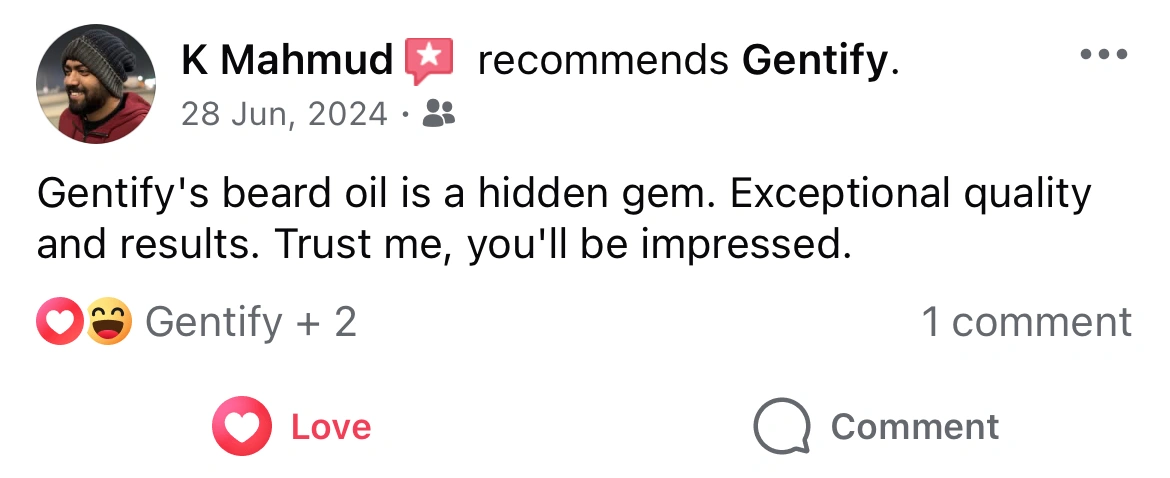Click the laughing Haha reaction emoji
Screen dimensions: 1170x478
click(x=108, y=322)
